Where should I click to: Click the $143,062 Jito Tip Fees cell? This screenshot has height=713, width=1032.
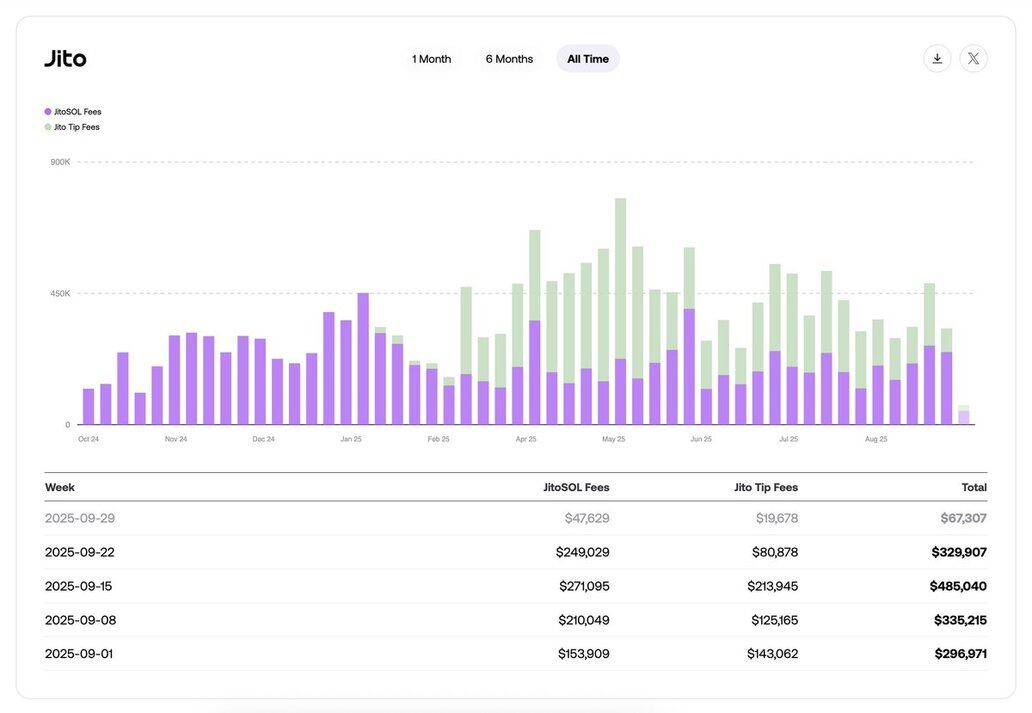(772, 654)
